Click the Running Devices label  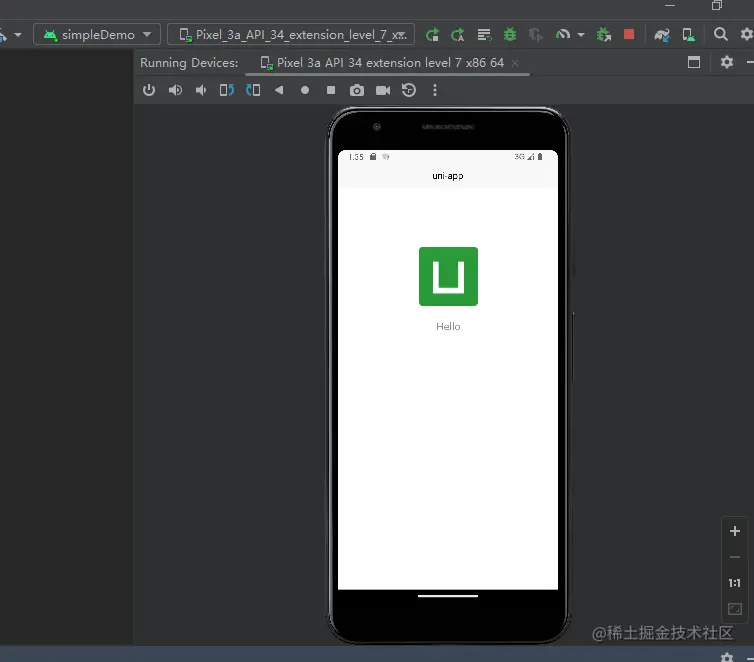[189, 63]
